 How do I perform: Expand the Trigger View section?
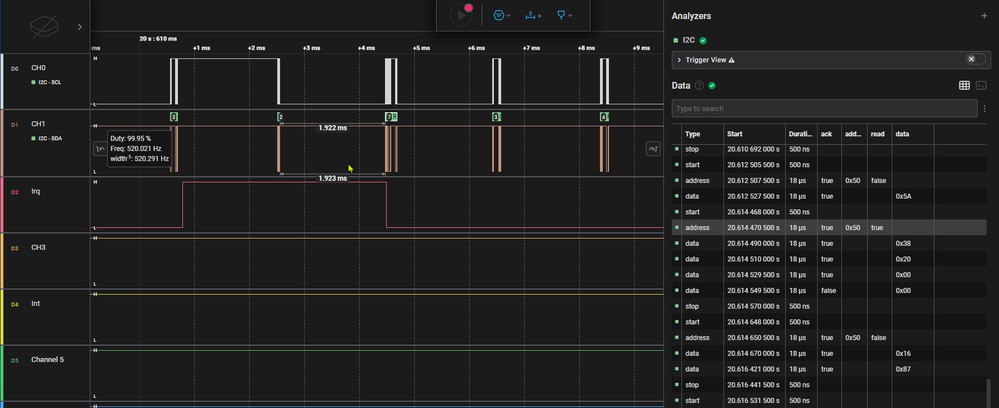pyautogui.click(x=679, y=60)
